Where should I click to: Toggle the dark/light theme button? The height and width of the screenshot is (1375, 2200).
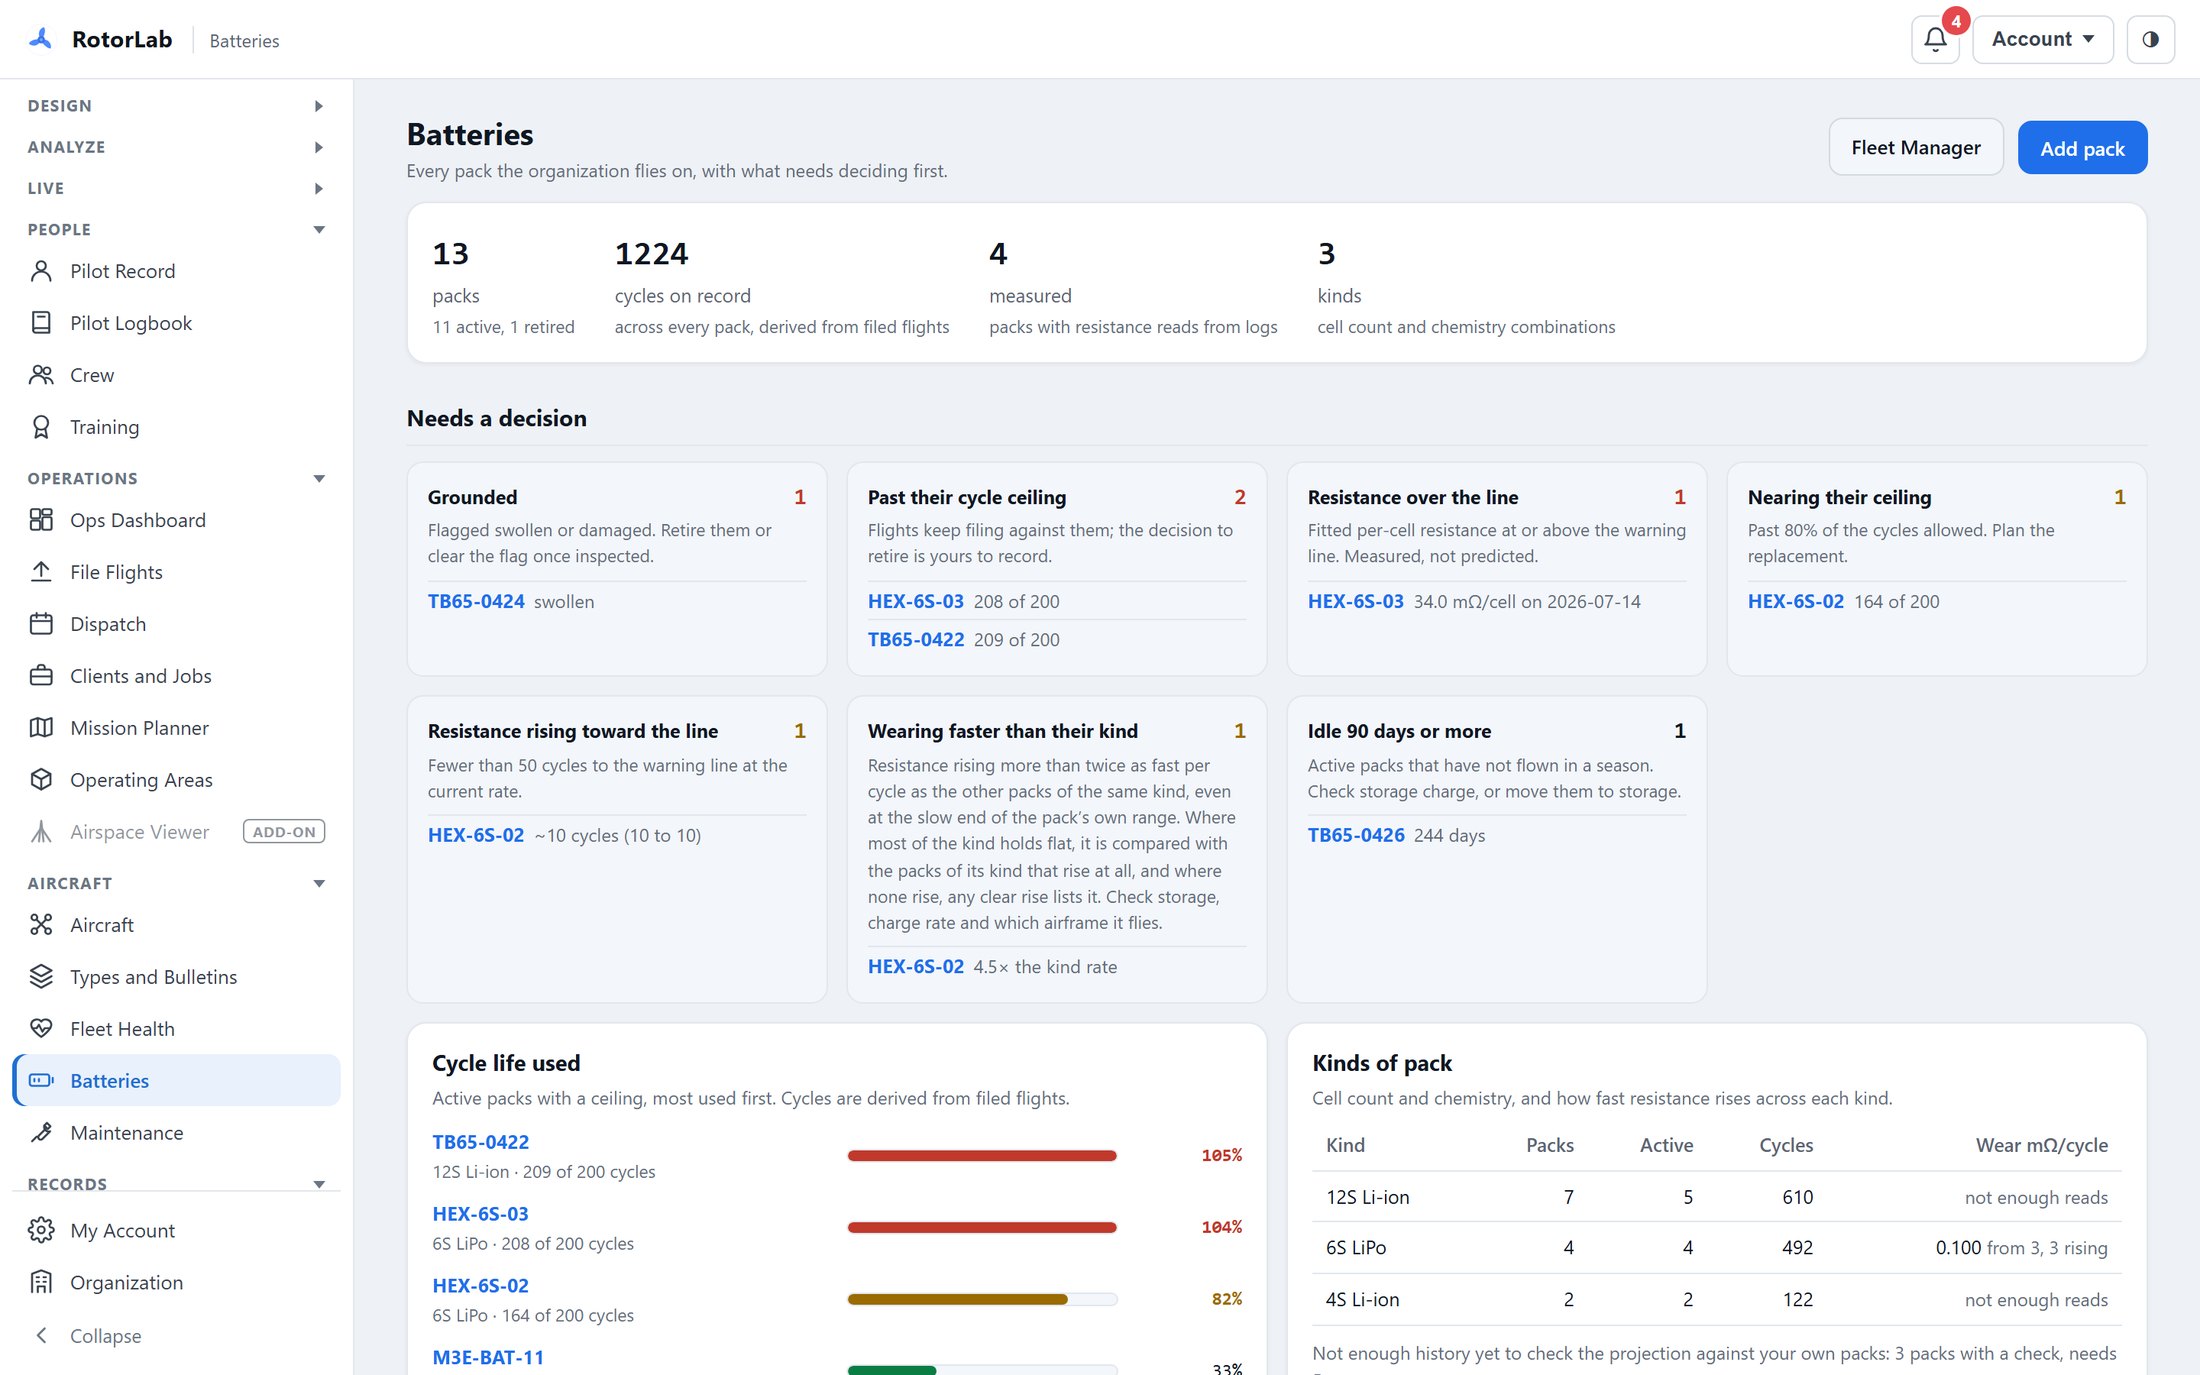click(2150, 40)
